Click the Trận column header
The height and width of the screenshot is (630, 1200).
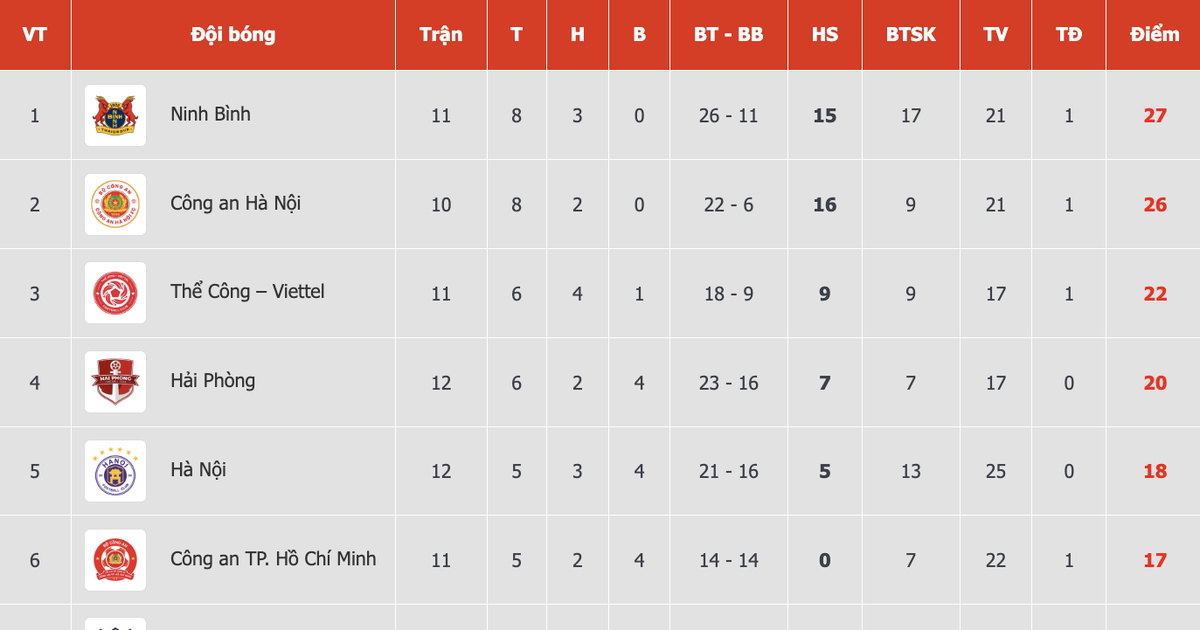click(x=441, y=34)
